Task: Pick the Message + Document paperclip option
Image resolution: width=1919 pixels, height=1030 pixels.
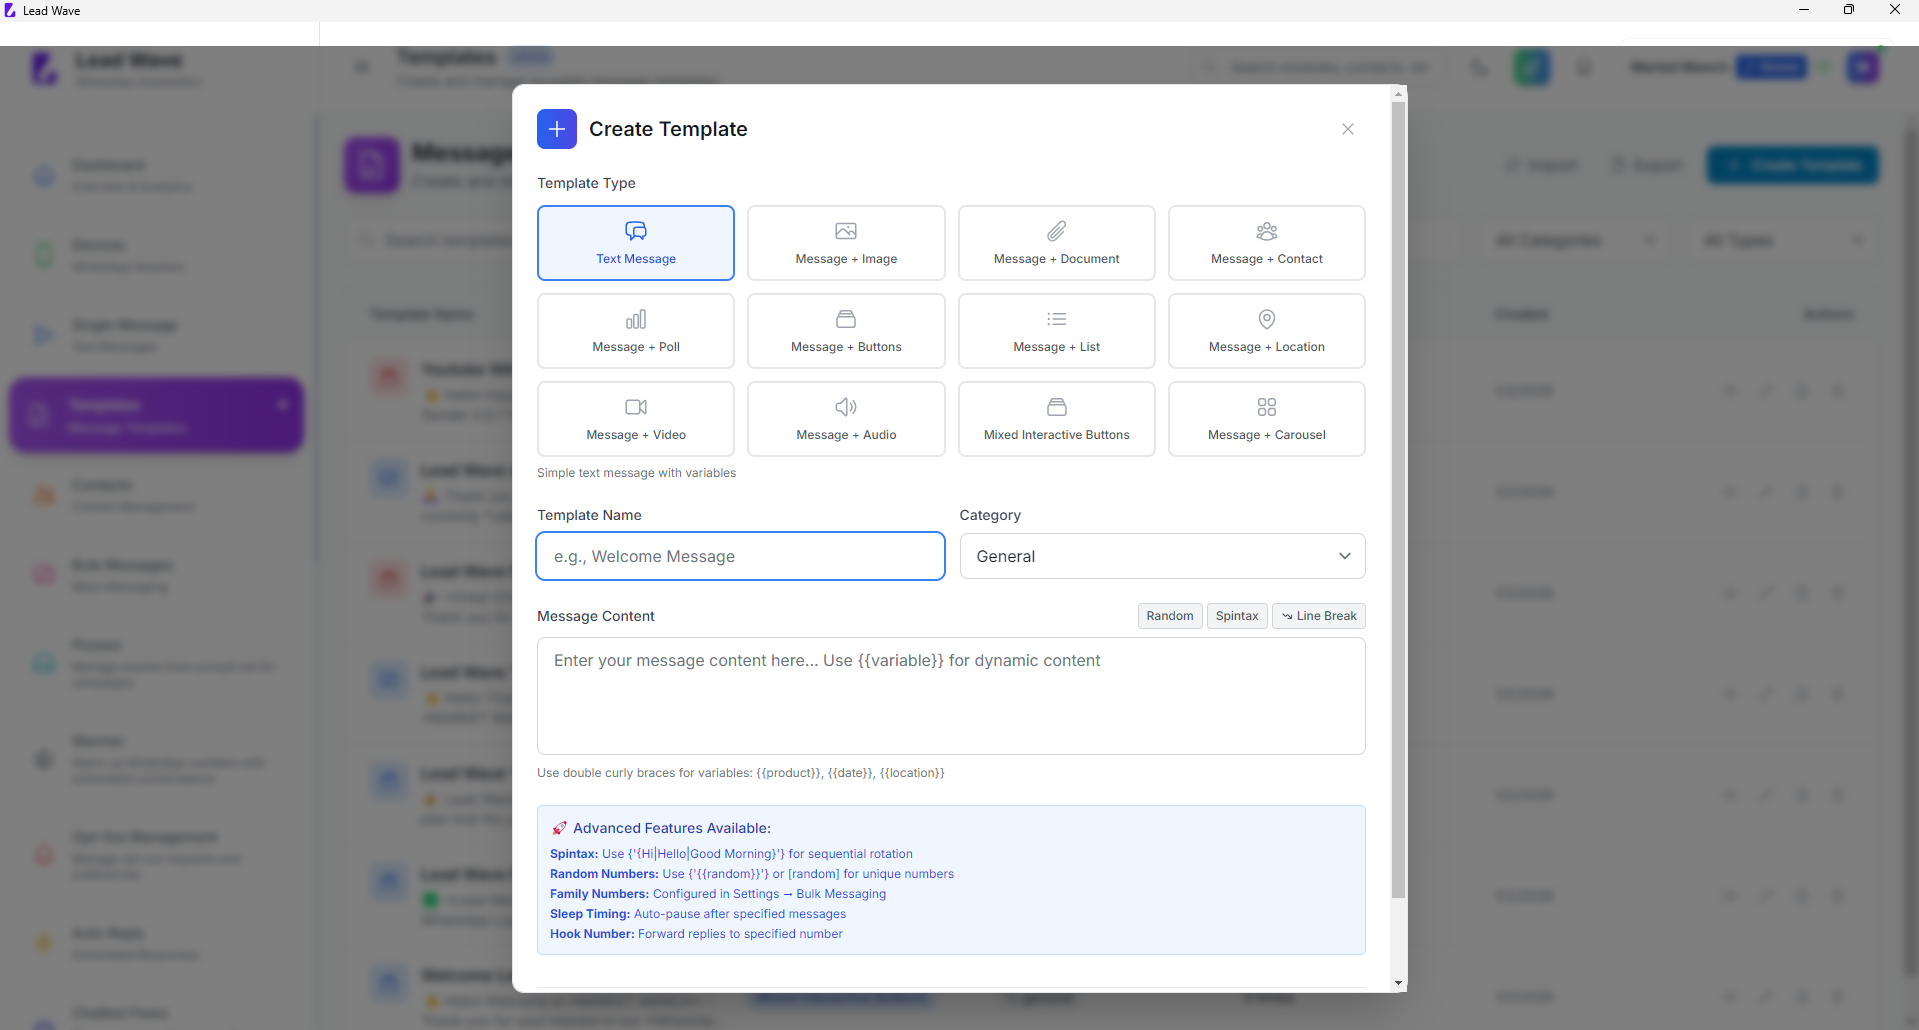Action: pyautogui.click(x=1056, y=243)
